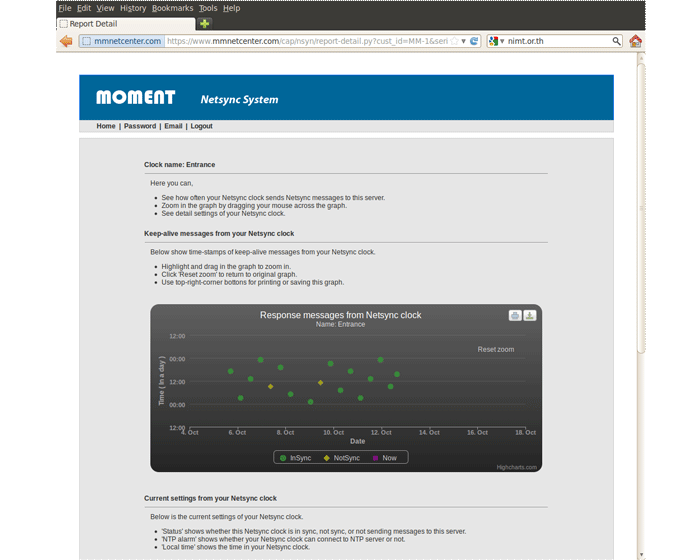Screen dimensions: 700x560
Task: Print the chart using printer icon
Action: click(515, 315)
